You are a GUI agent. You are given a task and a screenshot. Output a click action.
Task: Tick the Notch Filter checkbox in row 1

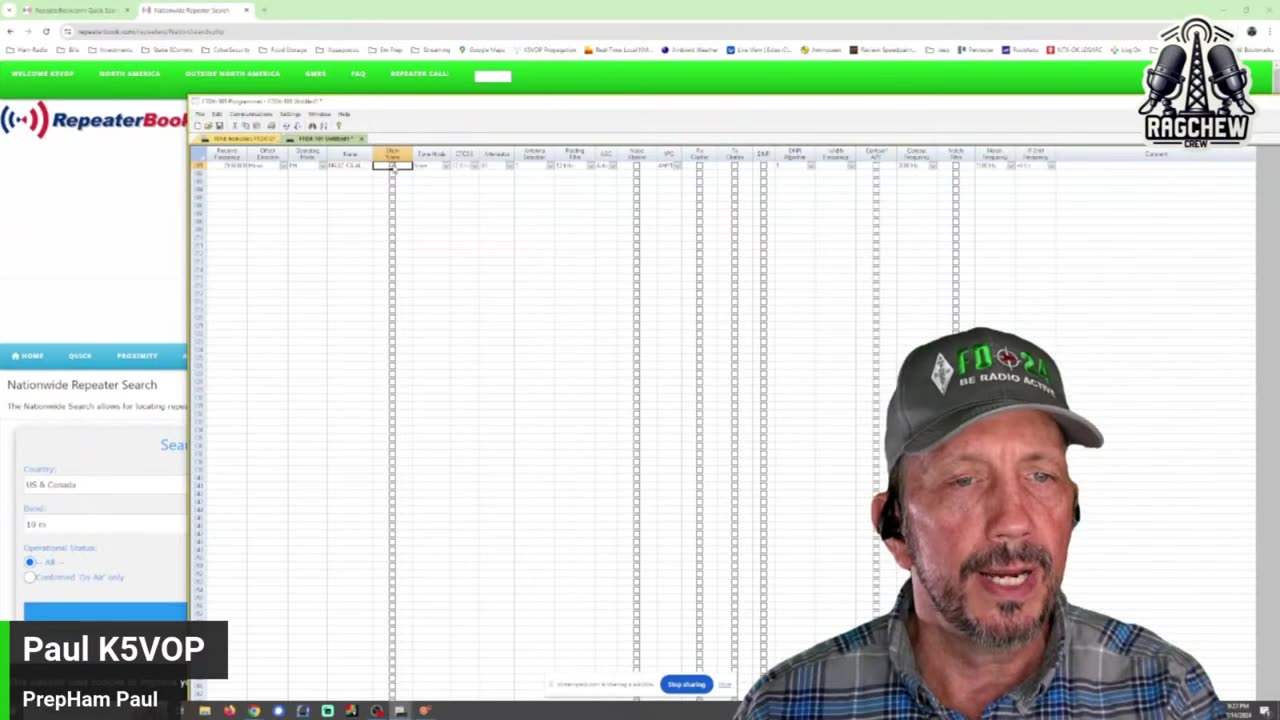pyautogui.click(x=955, y=165)
